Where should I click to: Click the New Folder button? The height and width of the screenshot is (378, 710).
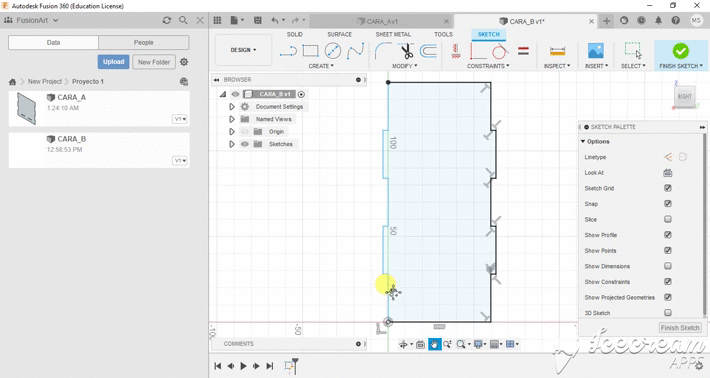click(x=154, y=62)
